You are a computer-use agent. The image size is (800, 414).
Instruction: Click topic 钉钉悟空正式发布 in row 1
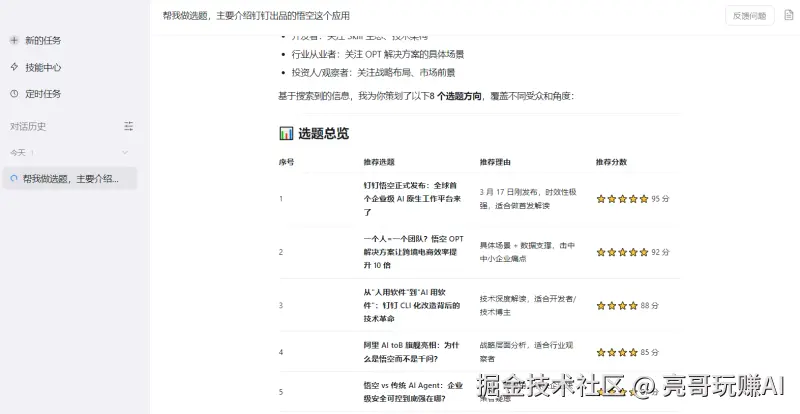click(412, 199)
